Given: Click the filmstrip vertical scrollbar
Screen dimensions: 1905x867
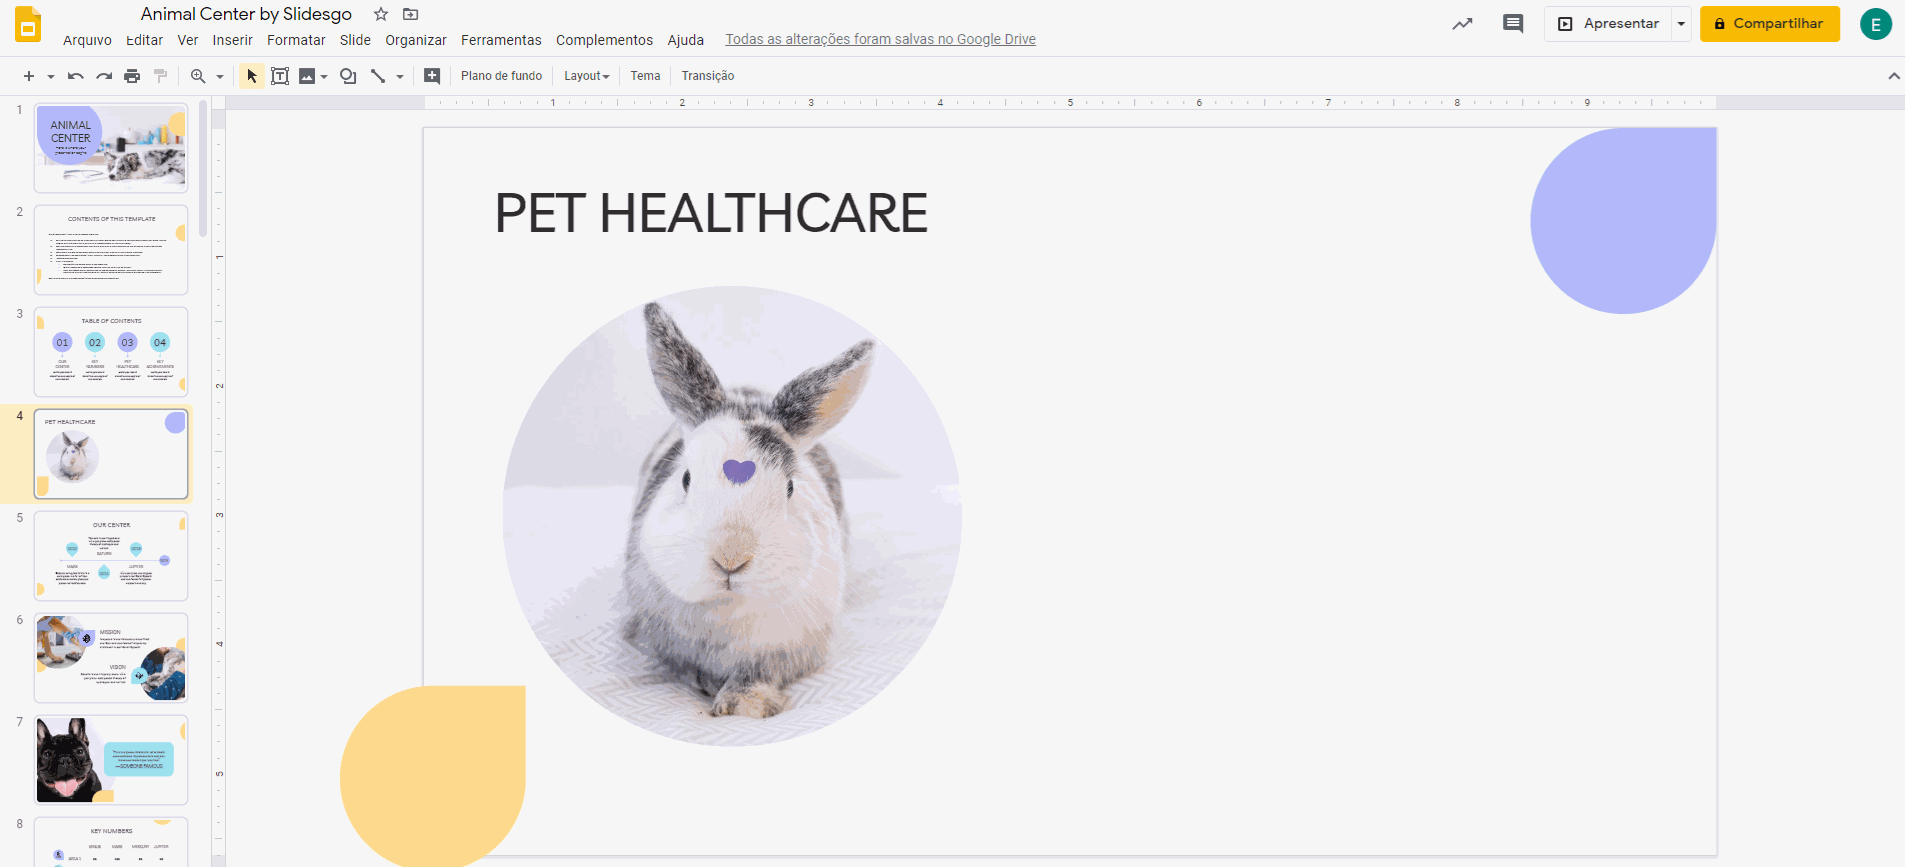Looking at the screenshot, I should pos(203,168).
